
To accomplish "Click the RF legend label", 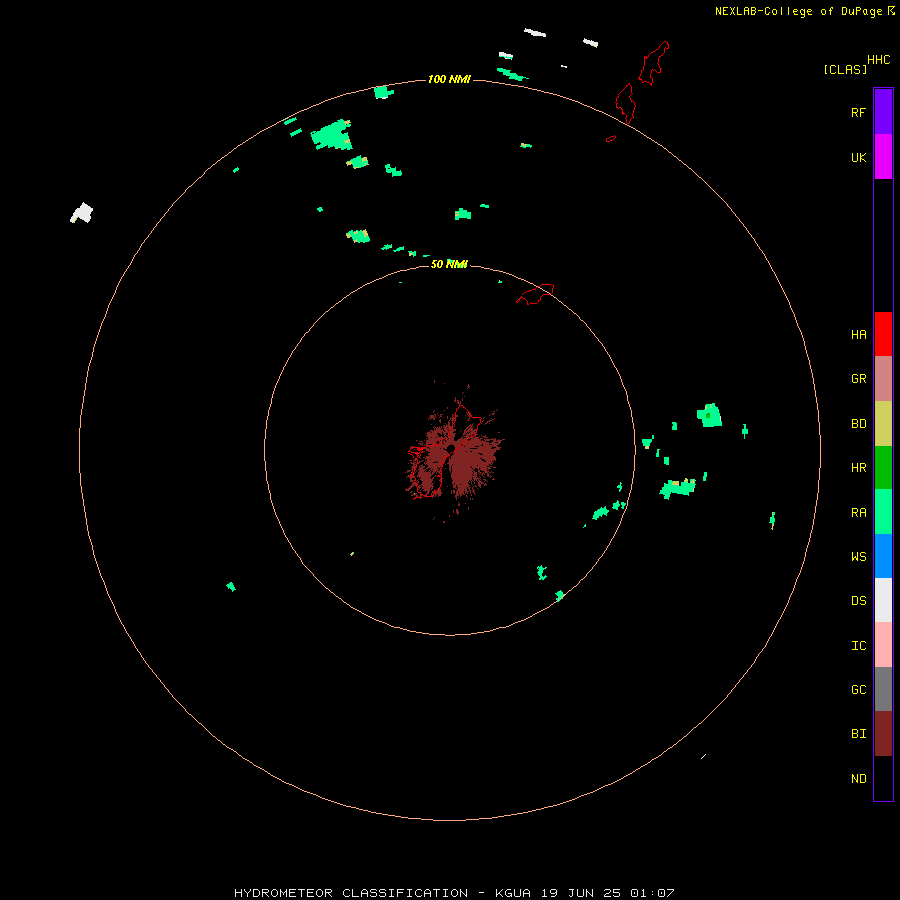I will pos(858,112).
